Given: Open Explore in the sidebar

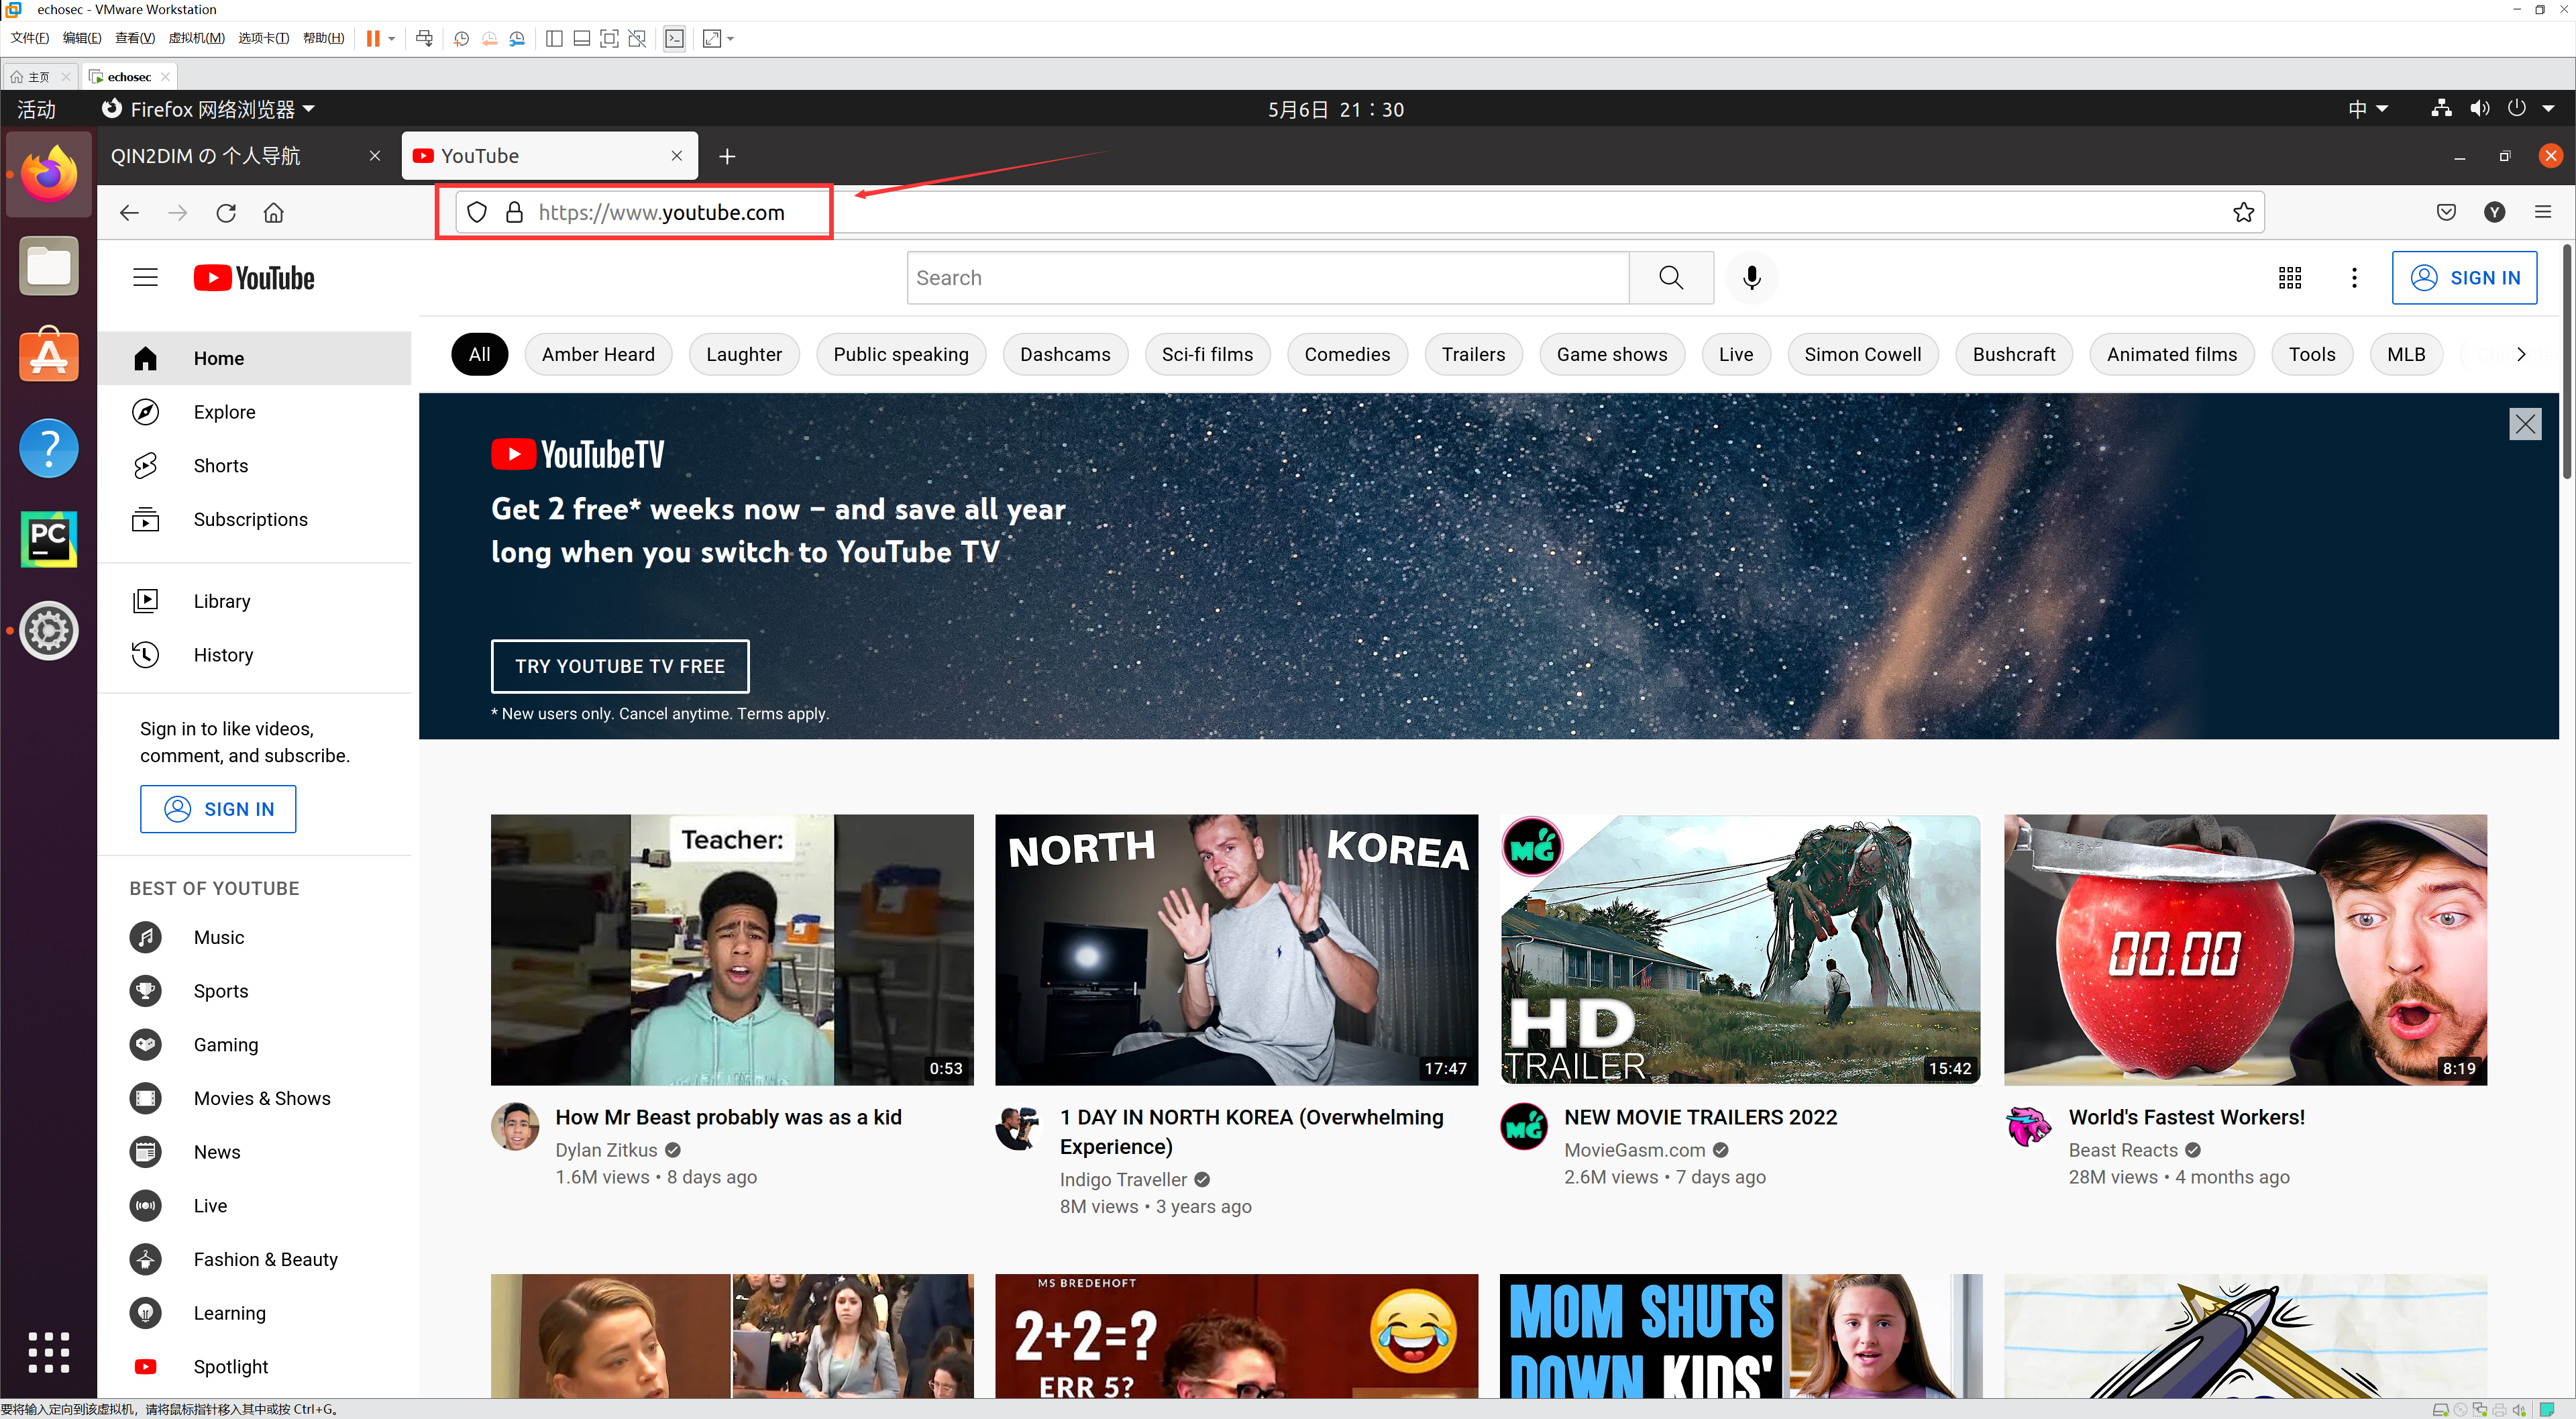Looking at the screenshot, I should (255, 412).
